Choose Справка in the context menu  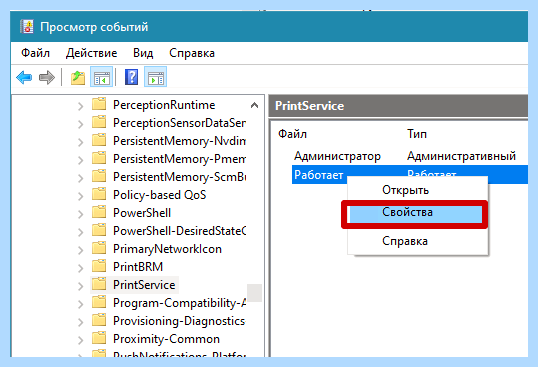pyautogui.click(x=418, y=241)
